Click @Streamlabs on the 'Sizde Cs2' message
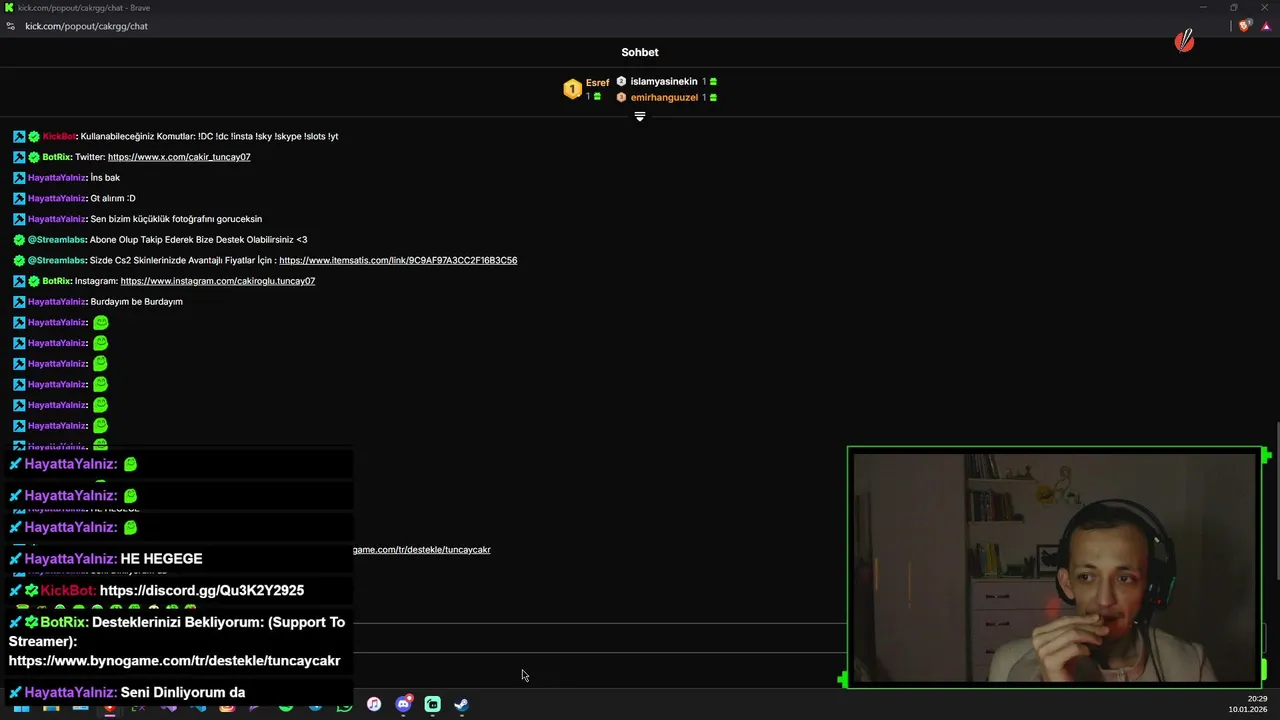This screenshot has width=1280, height=720. pos(56,260)
